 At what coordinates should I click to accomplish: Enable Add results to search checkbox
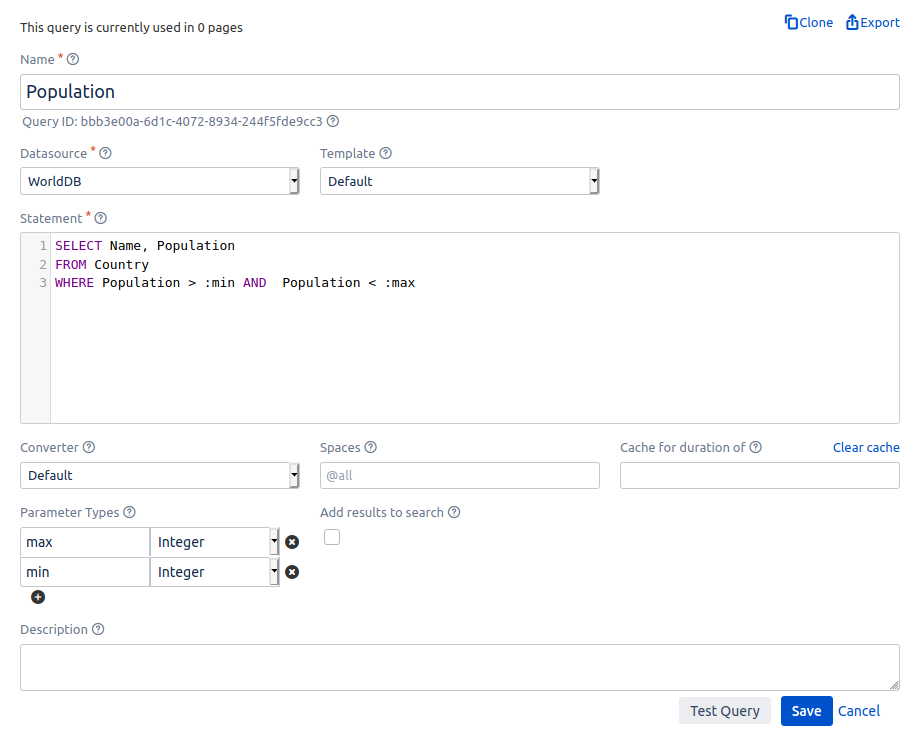(332, 537)
